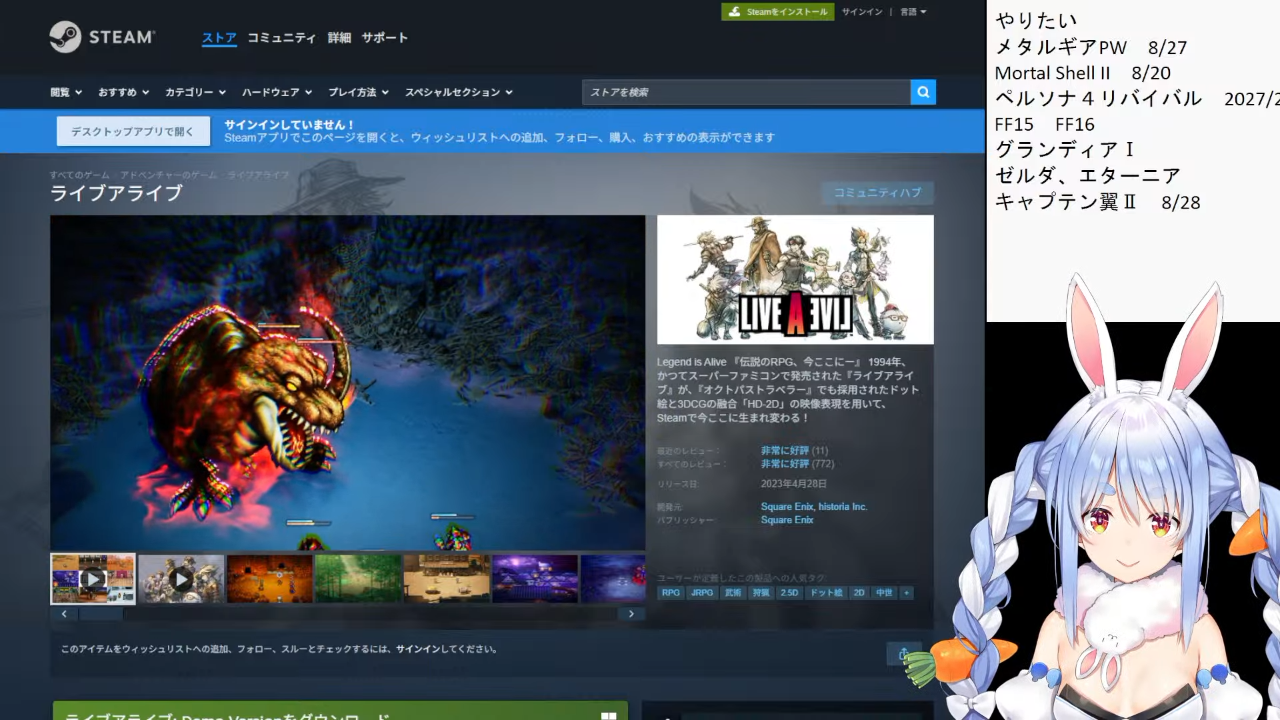Select the green forest screenshot thumbnail
The height and width of the screenshot is (720, 1280).
(358, 579)
